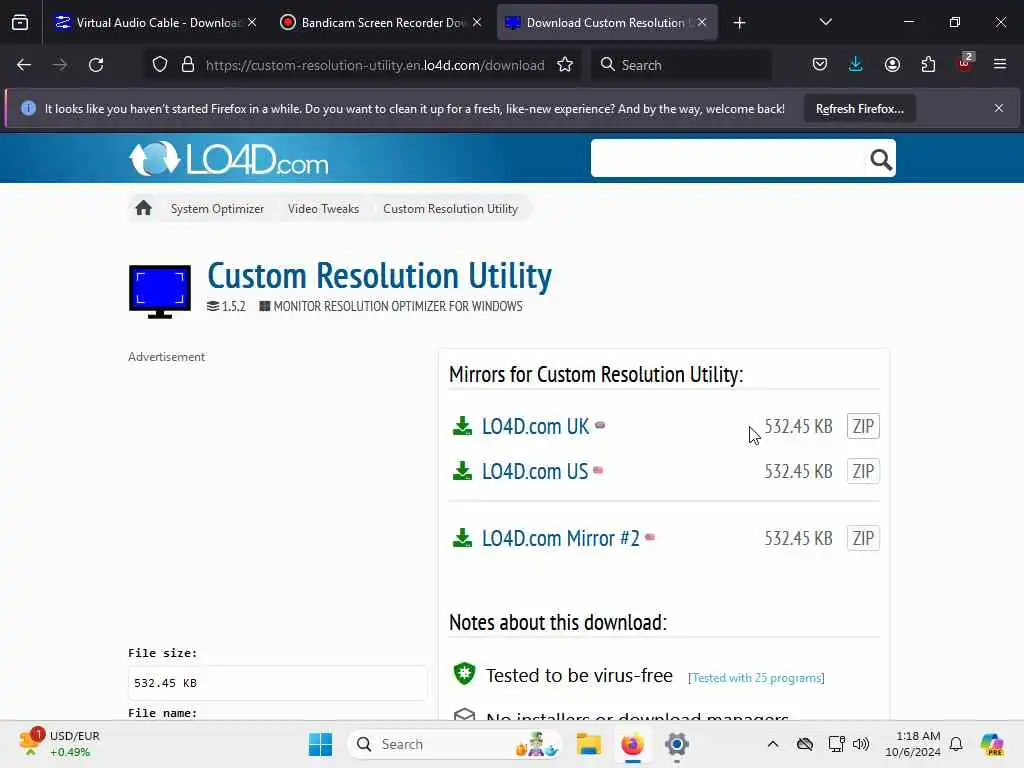Close the Virtual Audio Cable tab
This screenshot has height=768, width=1024.
point(252,23)
